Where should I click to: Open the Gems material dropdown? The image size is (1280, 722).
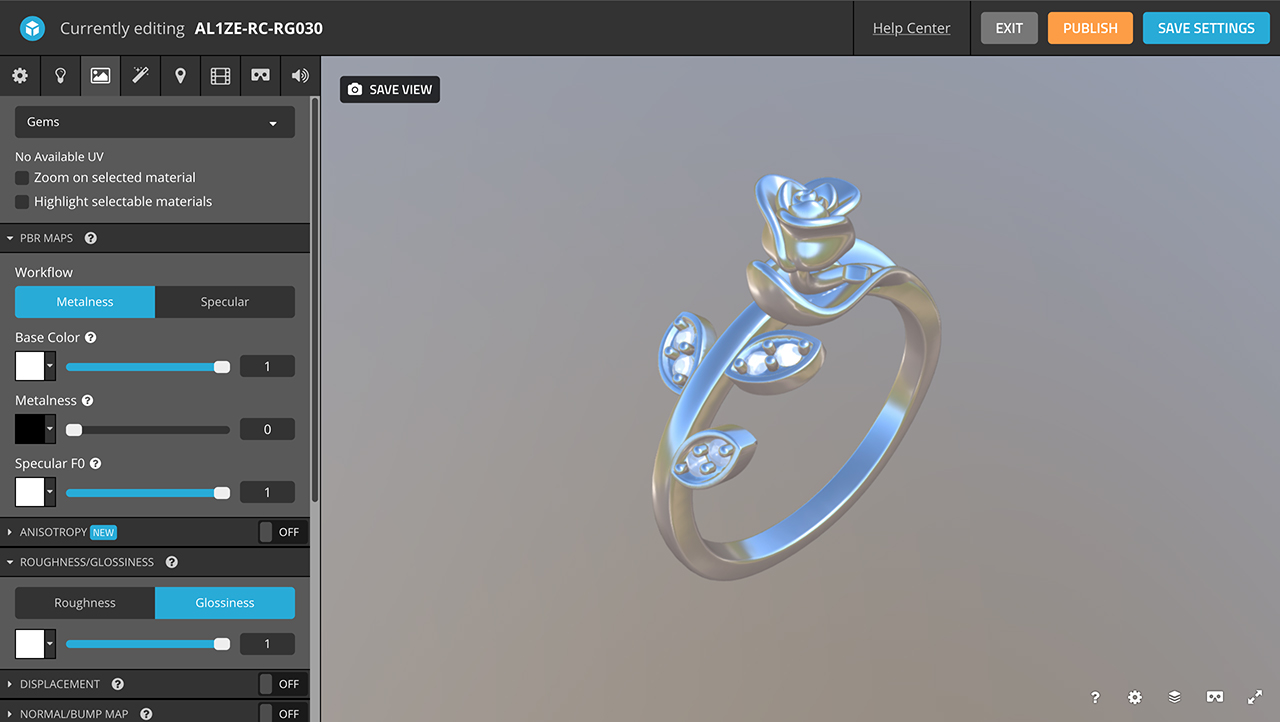coord(155,122)
